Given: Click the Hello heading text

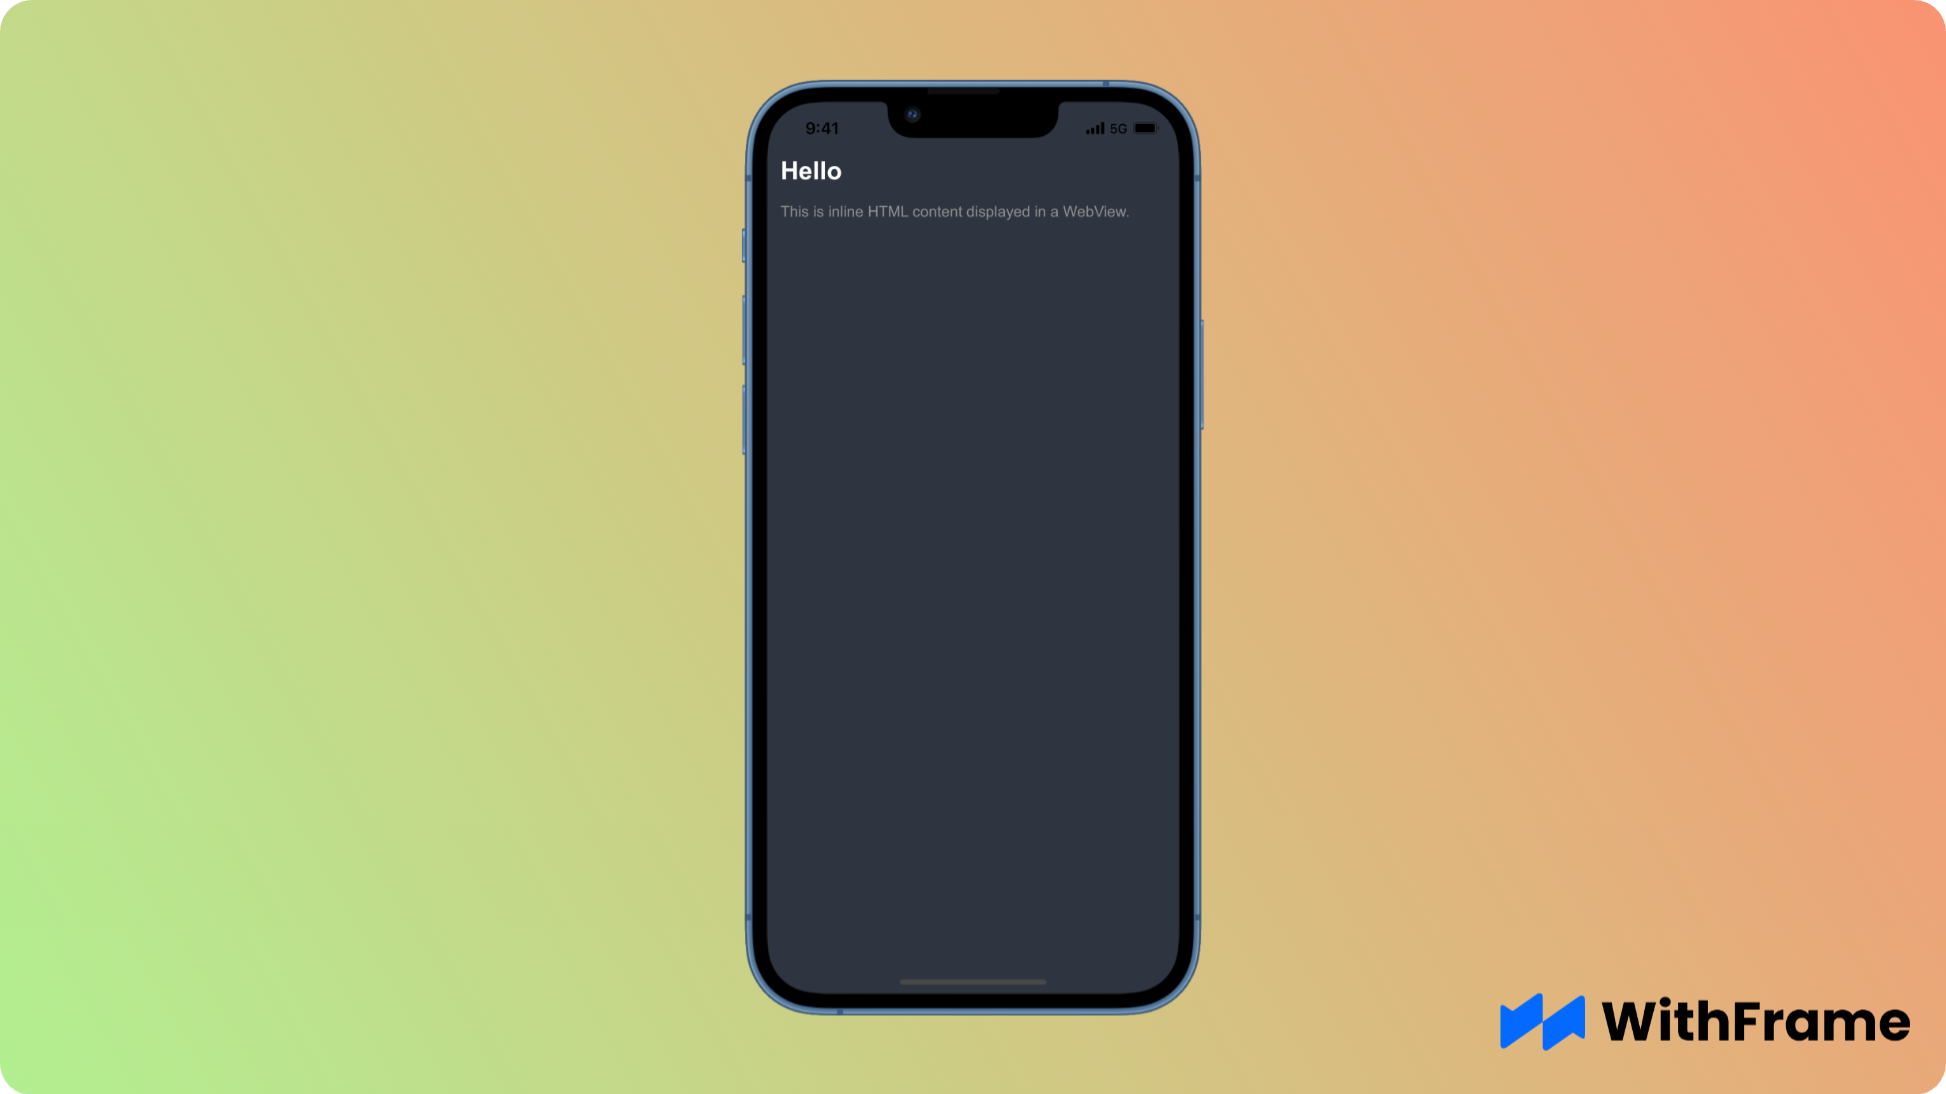Looking at the screenshot, I should coord(810,170).
